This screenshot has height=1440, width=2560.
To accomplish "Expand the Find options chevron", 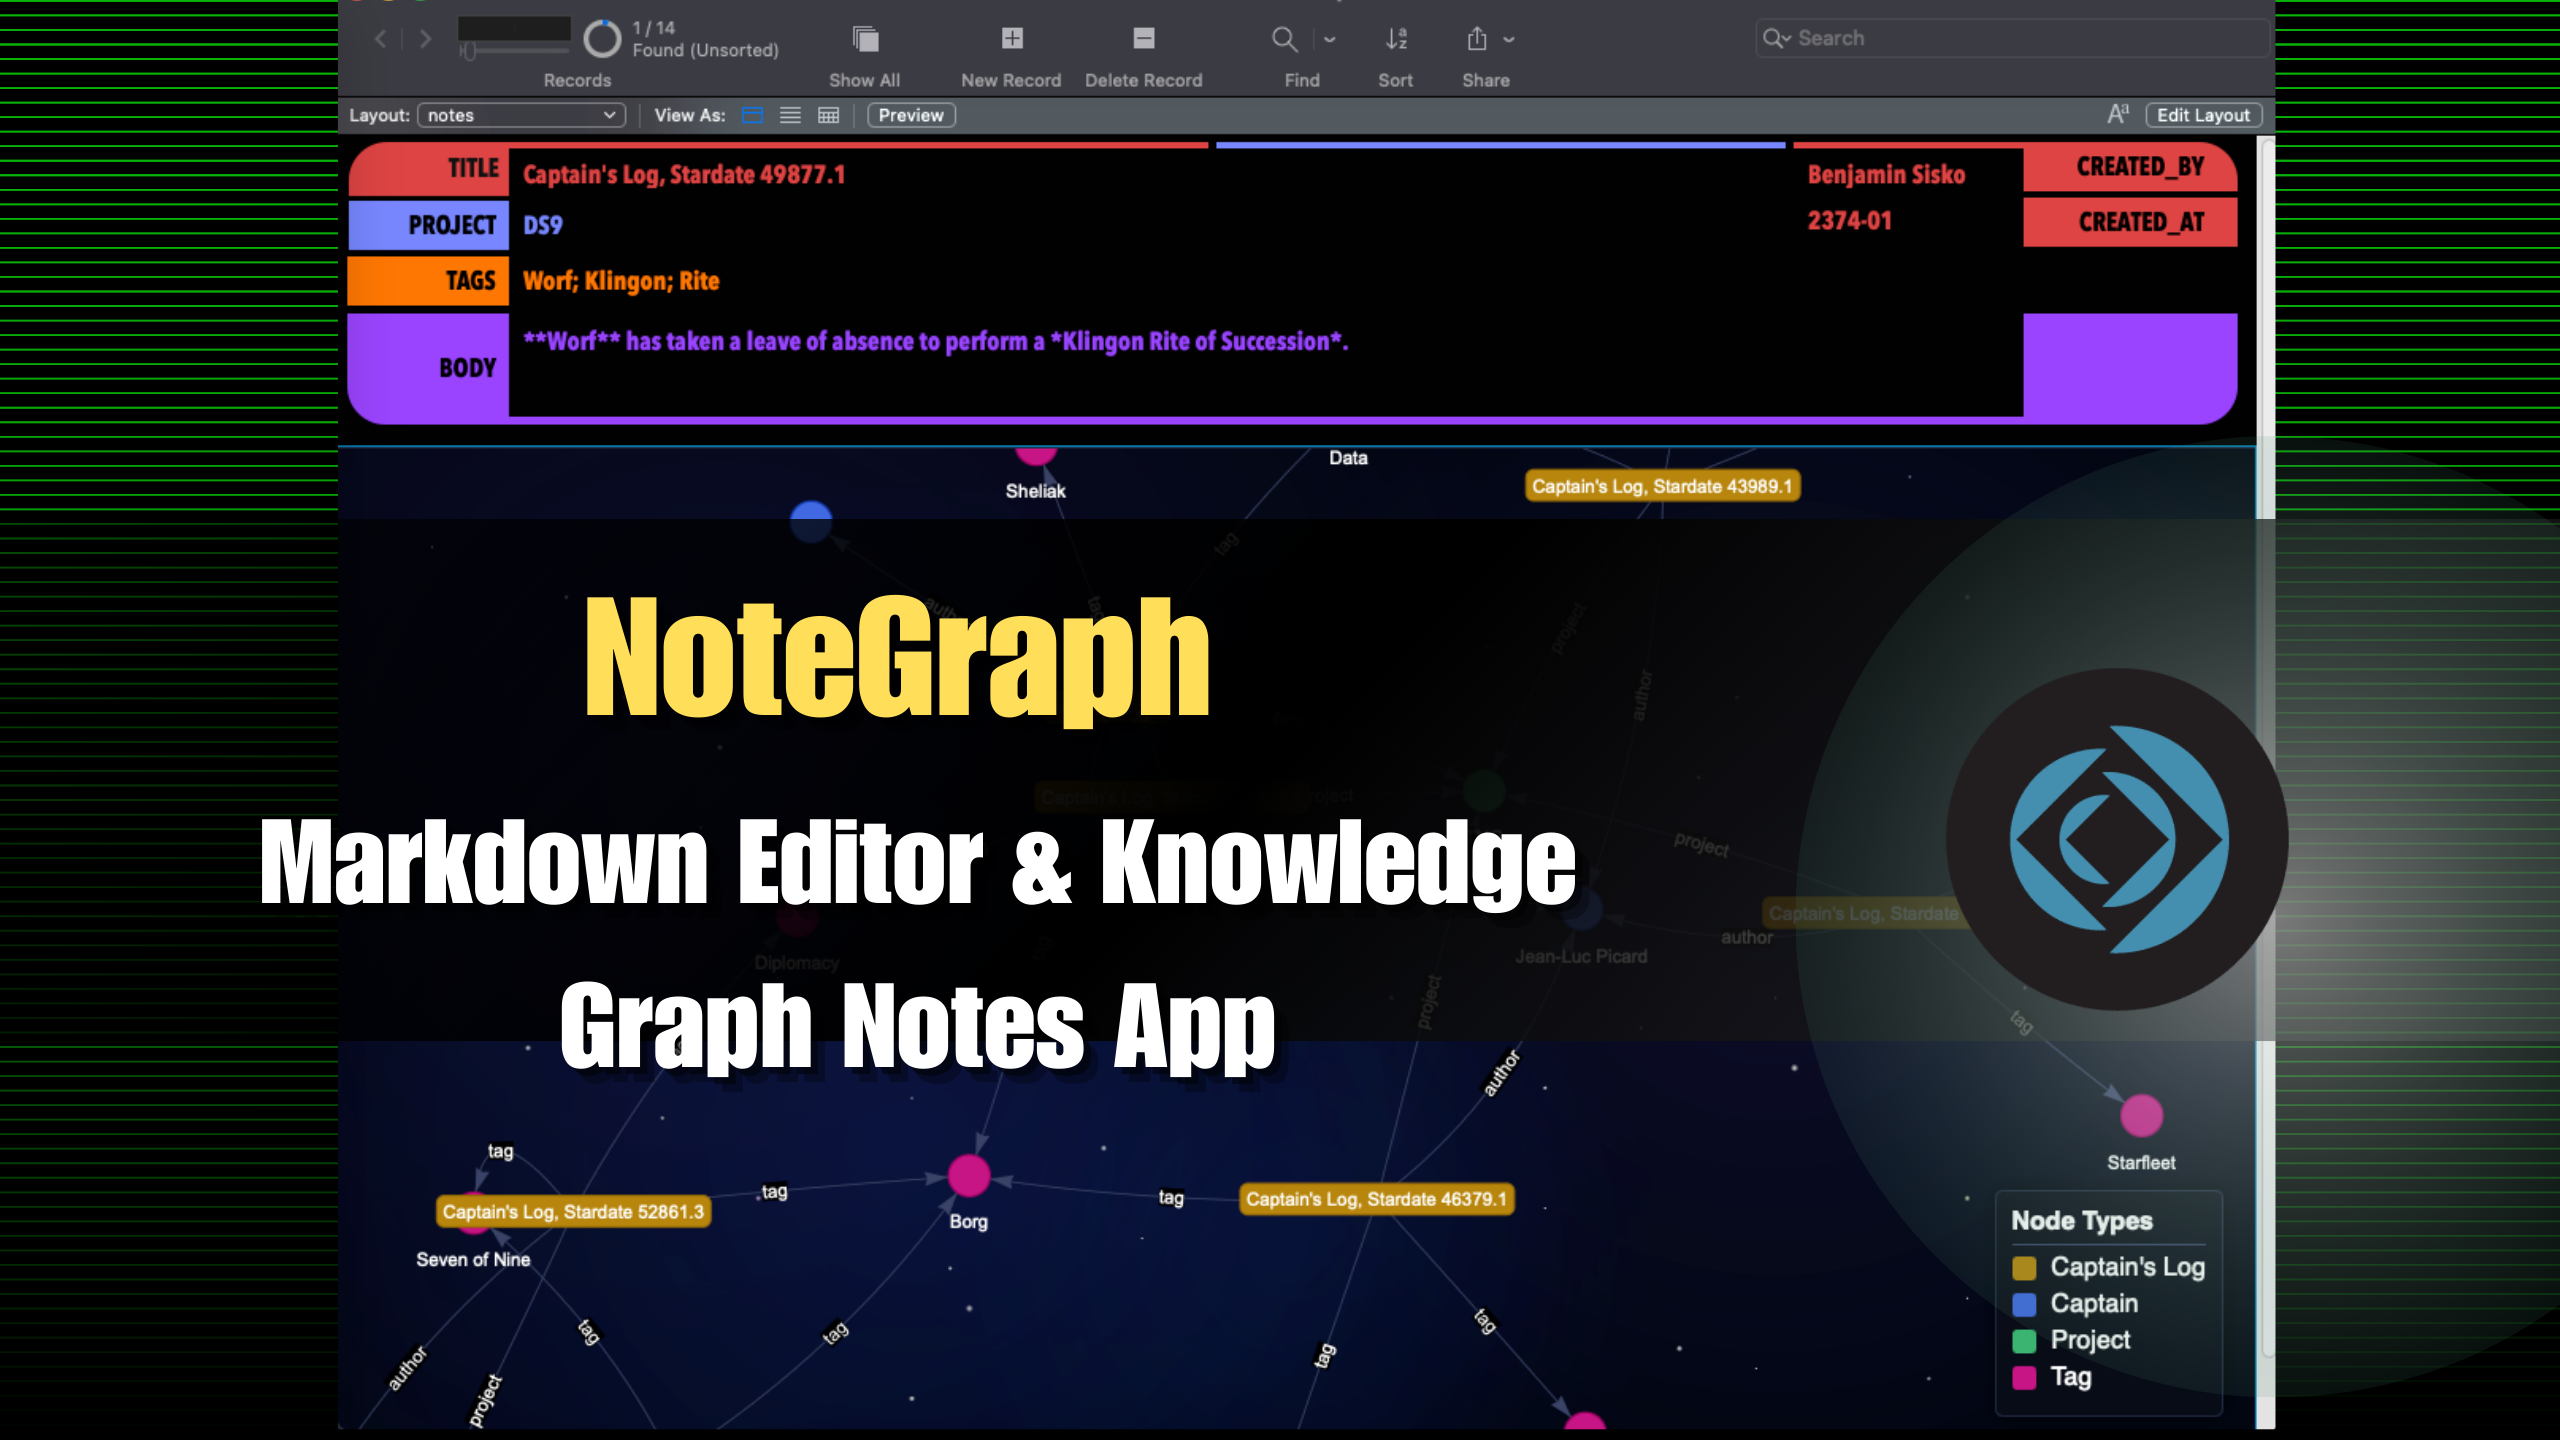I will tap(1330, 40).
